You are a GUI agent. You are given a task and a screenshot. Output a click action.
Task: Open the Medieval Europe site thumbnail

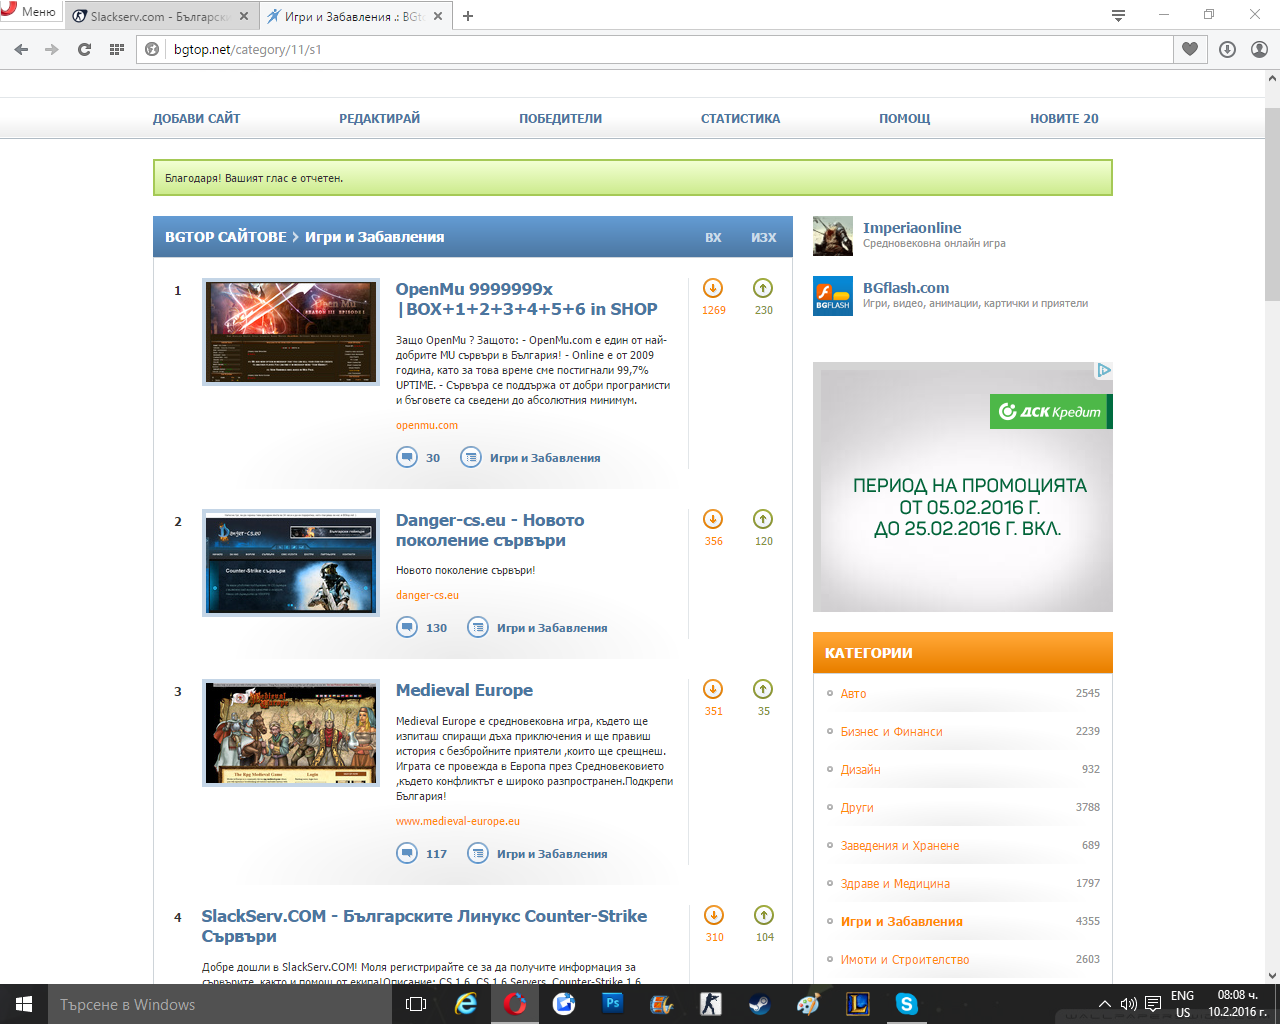[x=291, y=733]
